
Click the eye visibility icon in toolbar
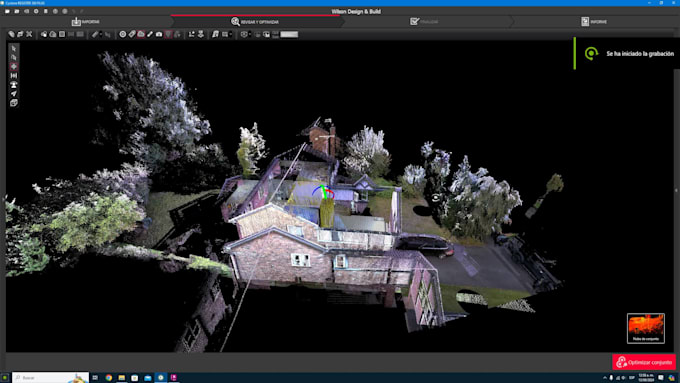(x=244, y=34)
